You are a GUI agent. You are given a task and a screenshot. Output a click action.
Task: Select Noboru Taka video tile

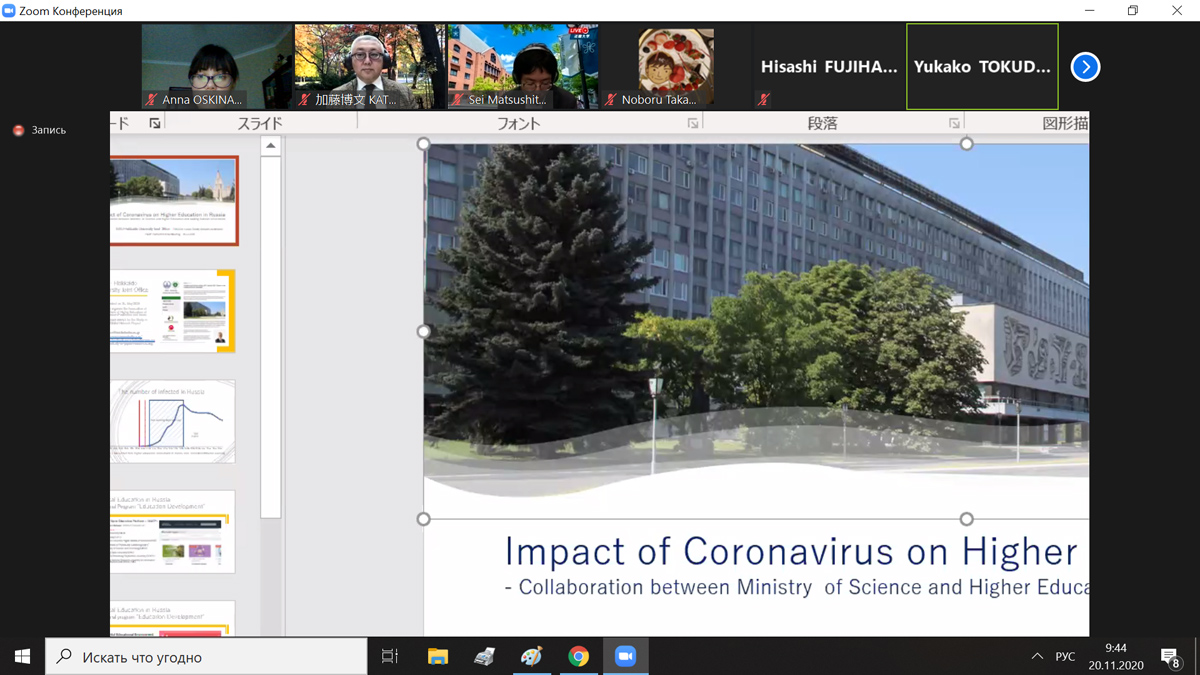tap(676, 67)
